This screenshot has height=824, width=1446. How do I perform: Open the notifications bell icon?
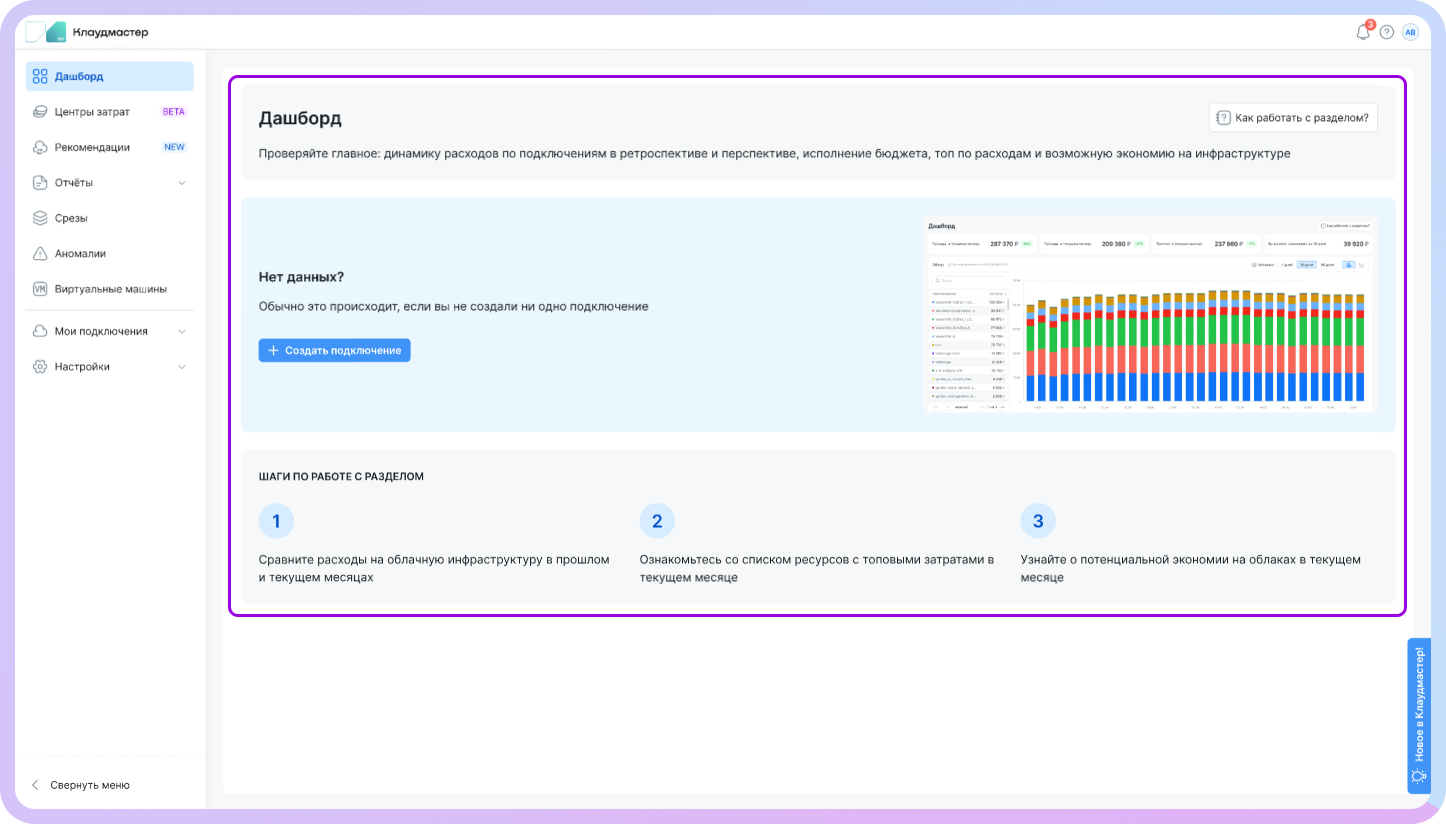1362,32
